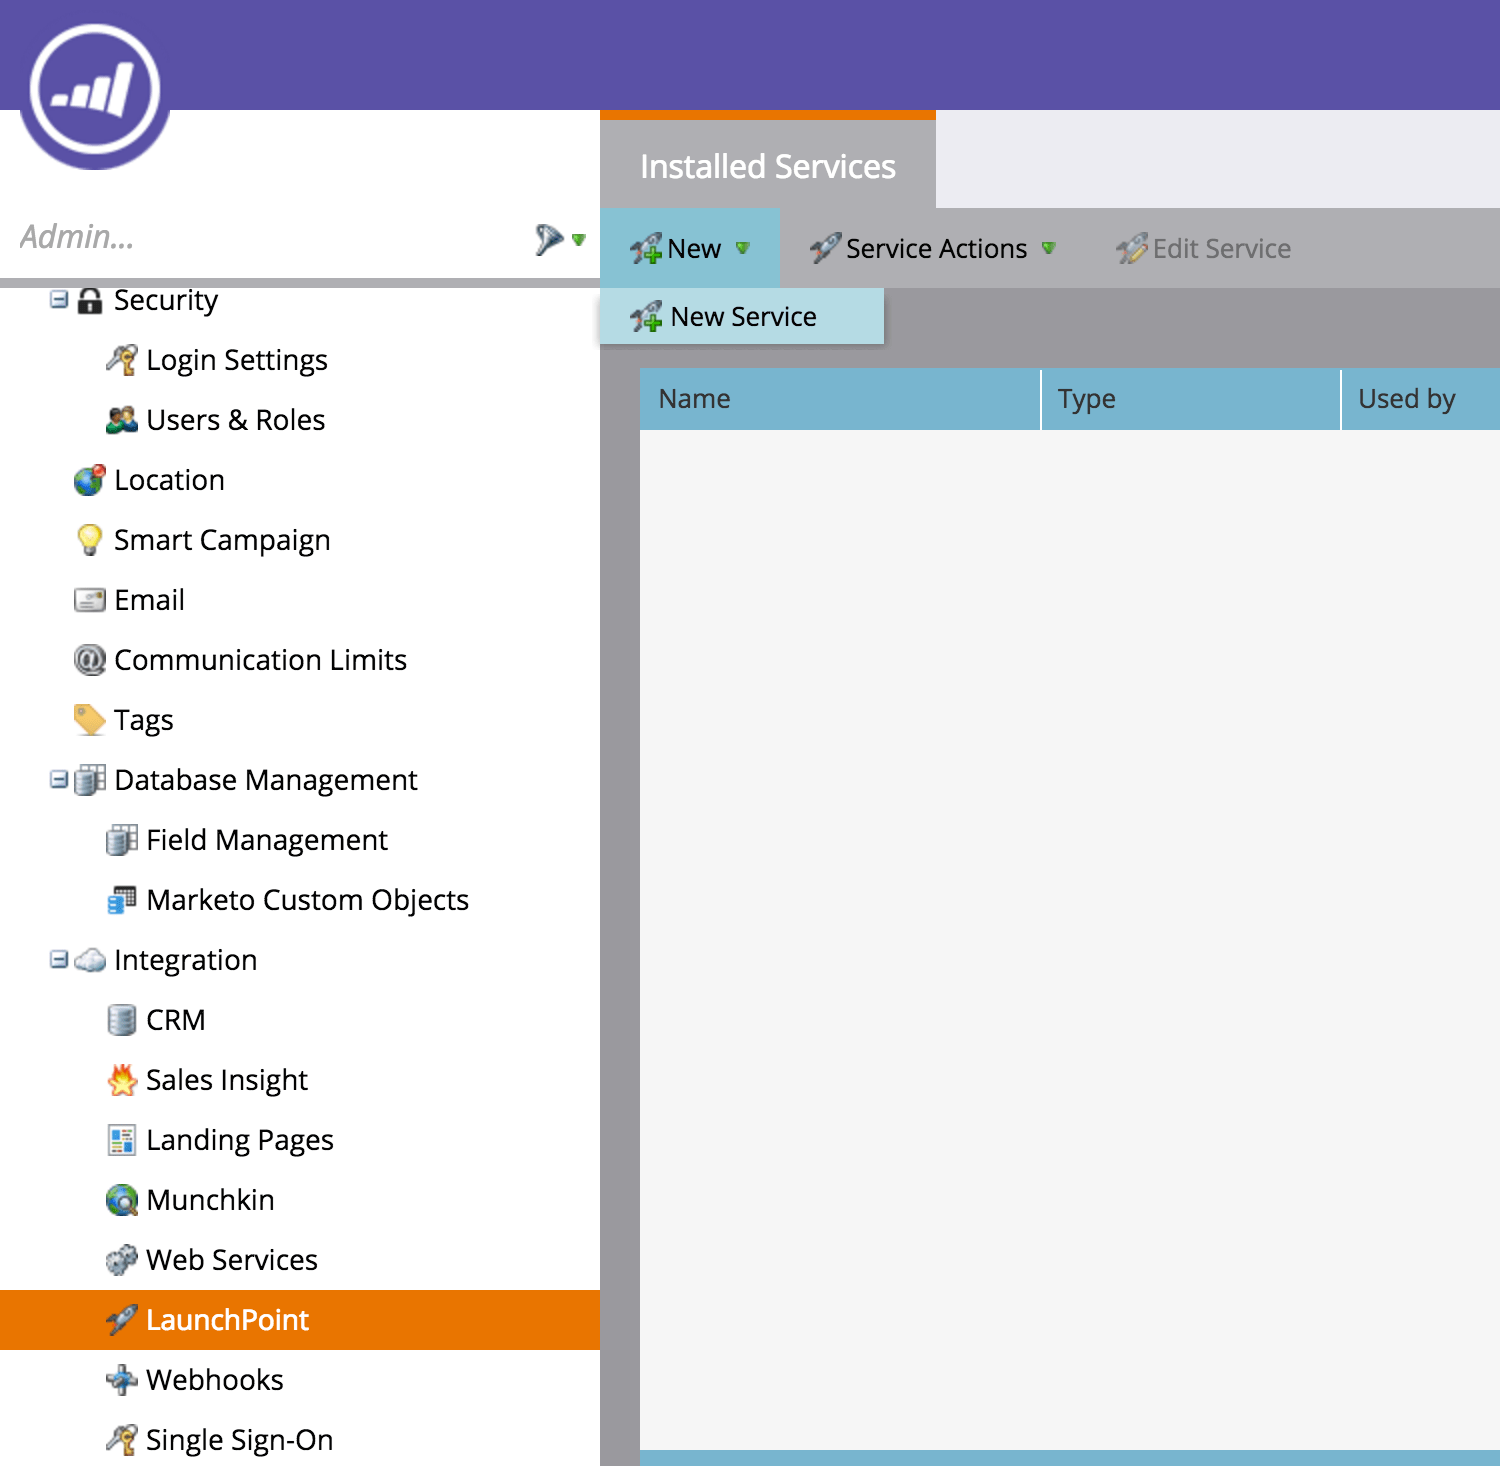Open Users & Roles admin page
1500x1466 pixels.
tap(235, 420)
